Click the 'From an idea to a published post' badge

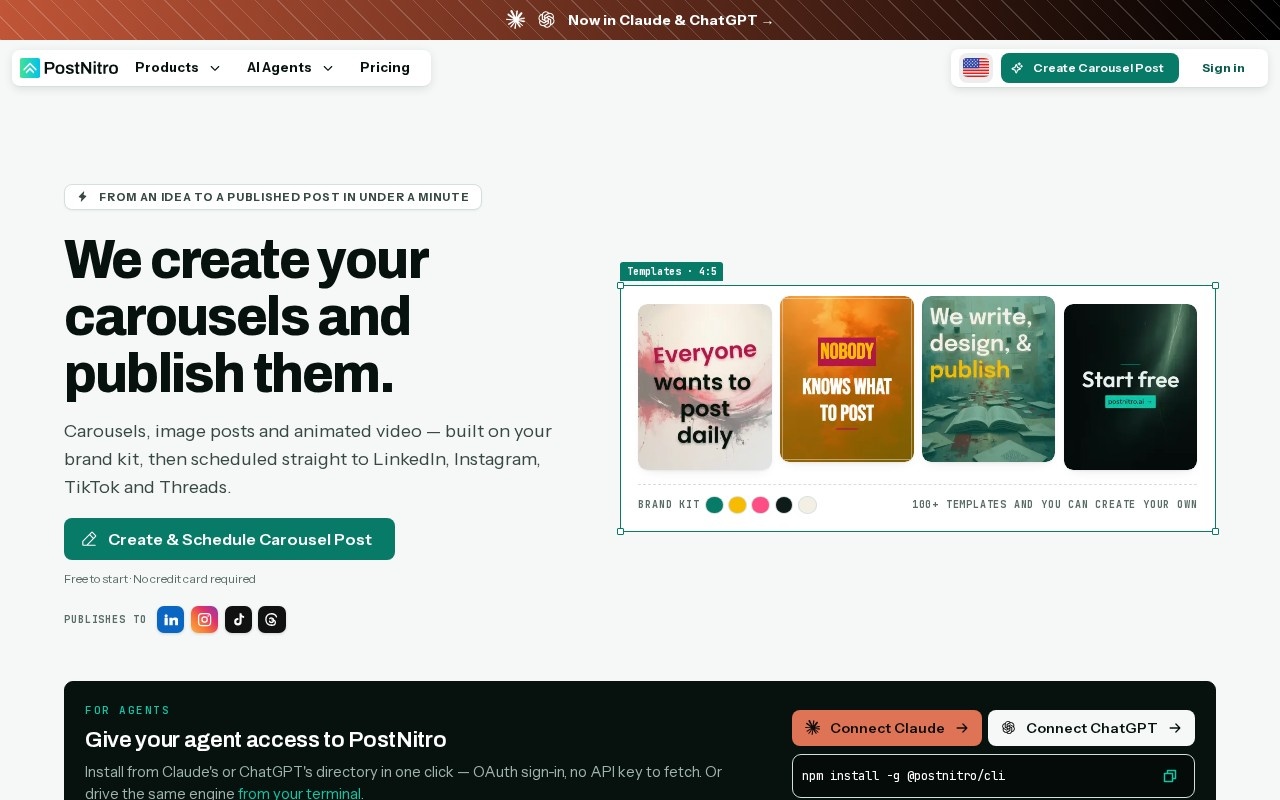pos(273,197)
